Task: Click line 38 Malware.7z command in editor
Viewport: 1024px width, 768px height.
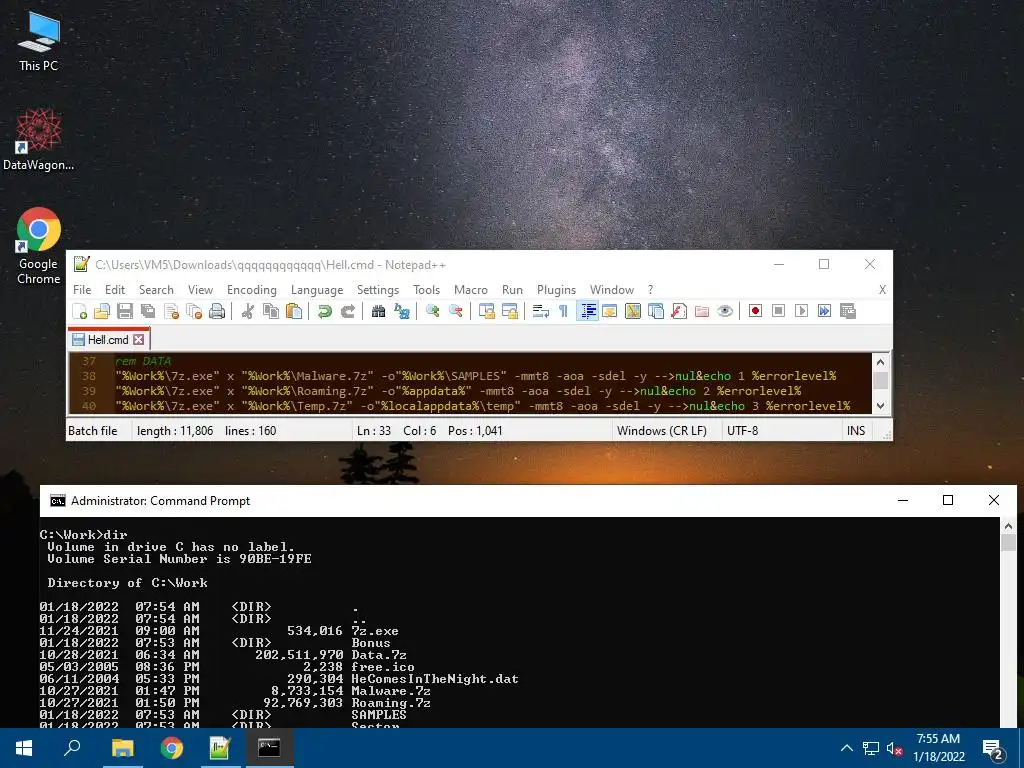Action: 475,376
